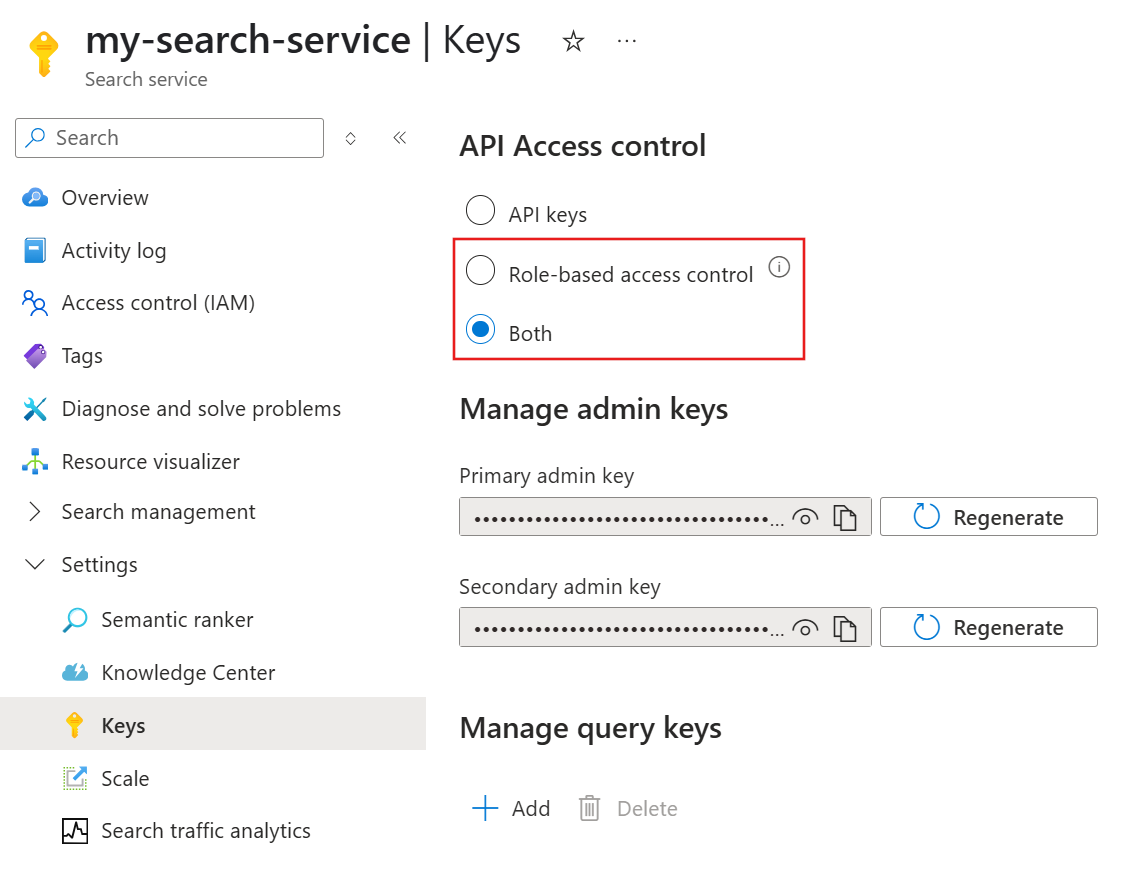Image resolution: width=1129 pixels, height=870 pixels.
Task: Copy the secondary admin key
Action: [845, 627]
